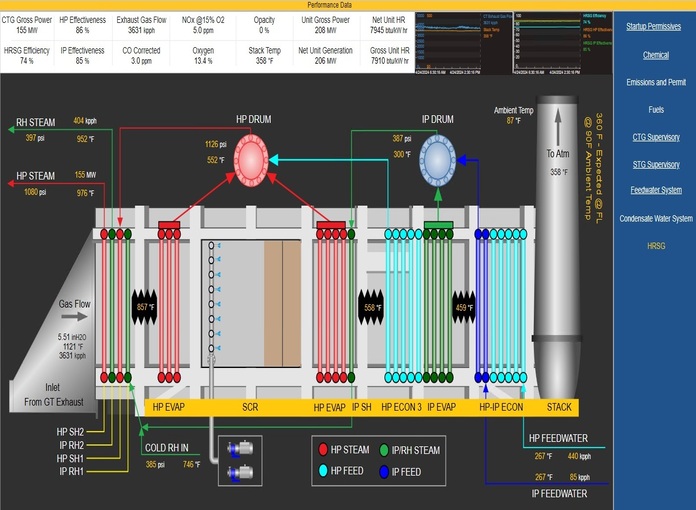
Task: Click the Net Unit HR 7945 value
Action: click(x=388, y=30)
